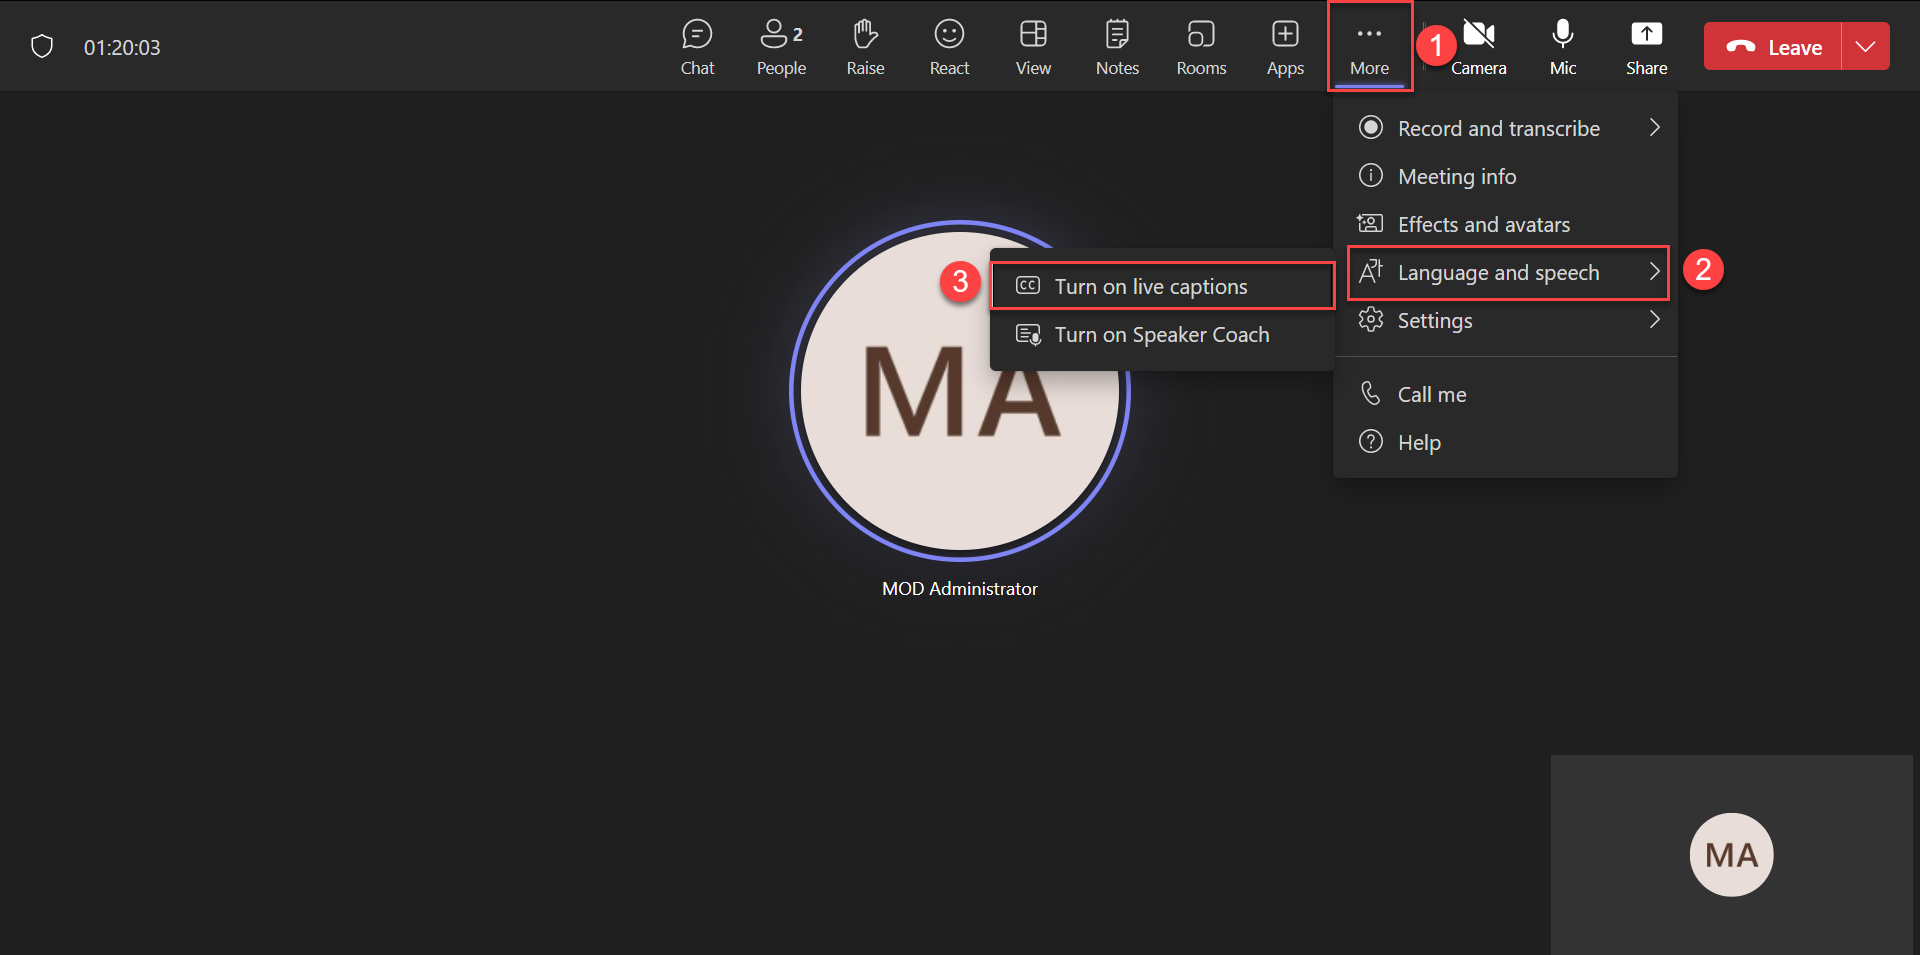Click the self-view MA thumbnail
The width and height of the screenshot is (1920, 955).
click(1731, 855)
